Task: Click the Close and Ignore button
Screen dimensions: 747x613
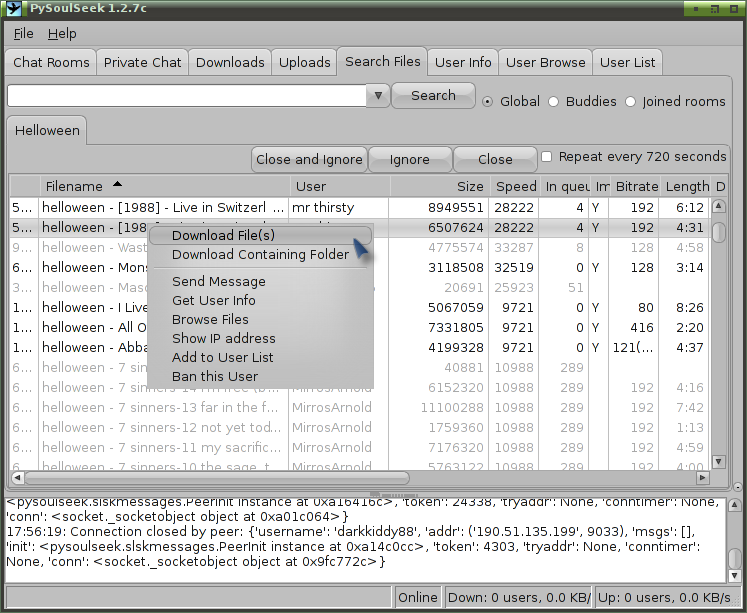Action: click(x=309, y=160)
